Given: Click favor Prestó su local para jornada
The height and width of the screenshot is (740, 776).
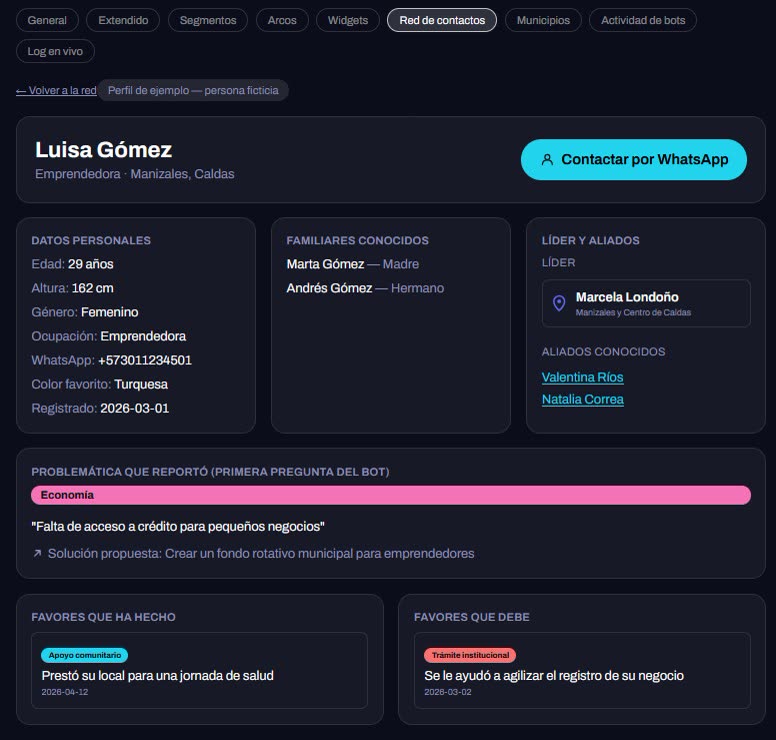Looking at the screenshot, I should pyautogui.click(x=157, y=676).
